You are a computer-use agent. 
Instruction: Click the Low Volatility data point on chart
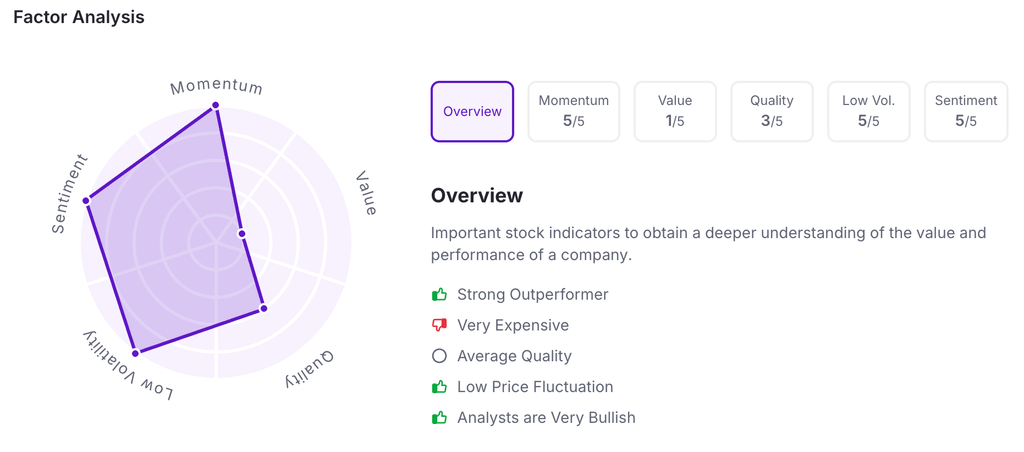(x=136, y=352)
